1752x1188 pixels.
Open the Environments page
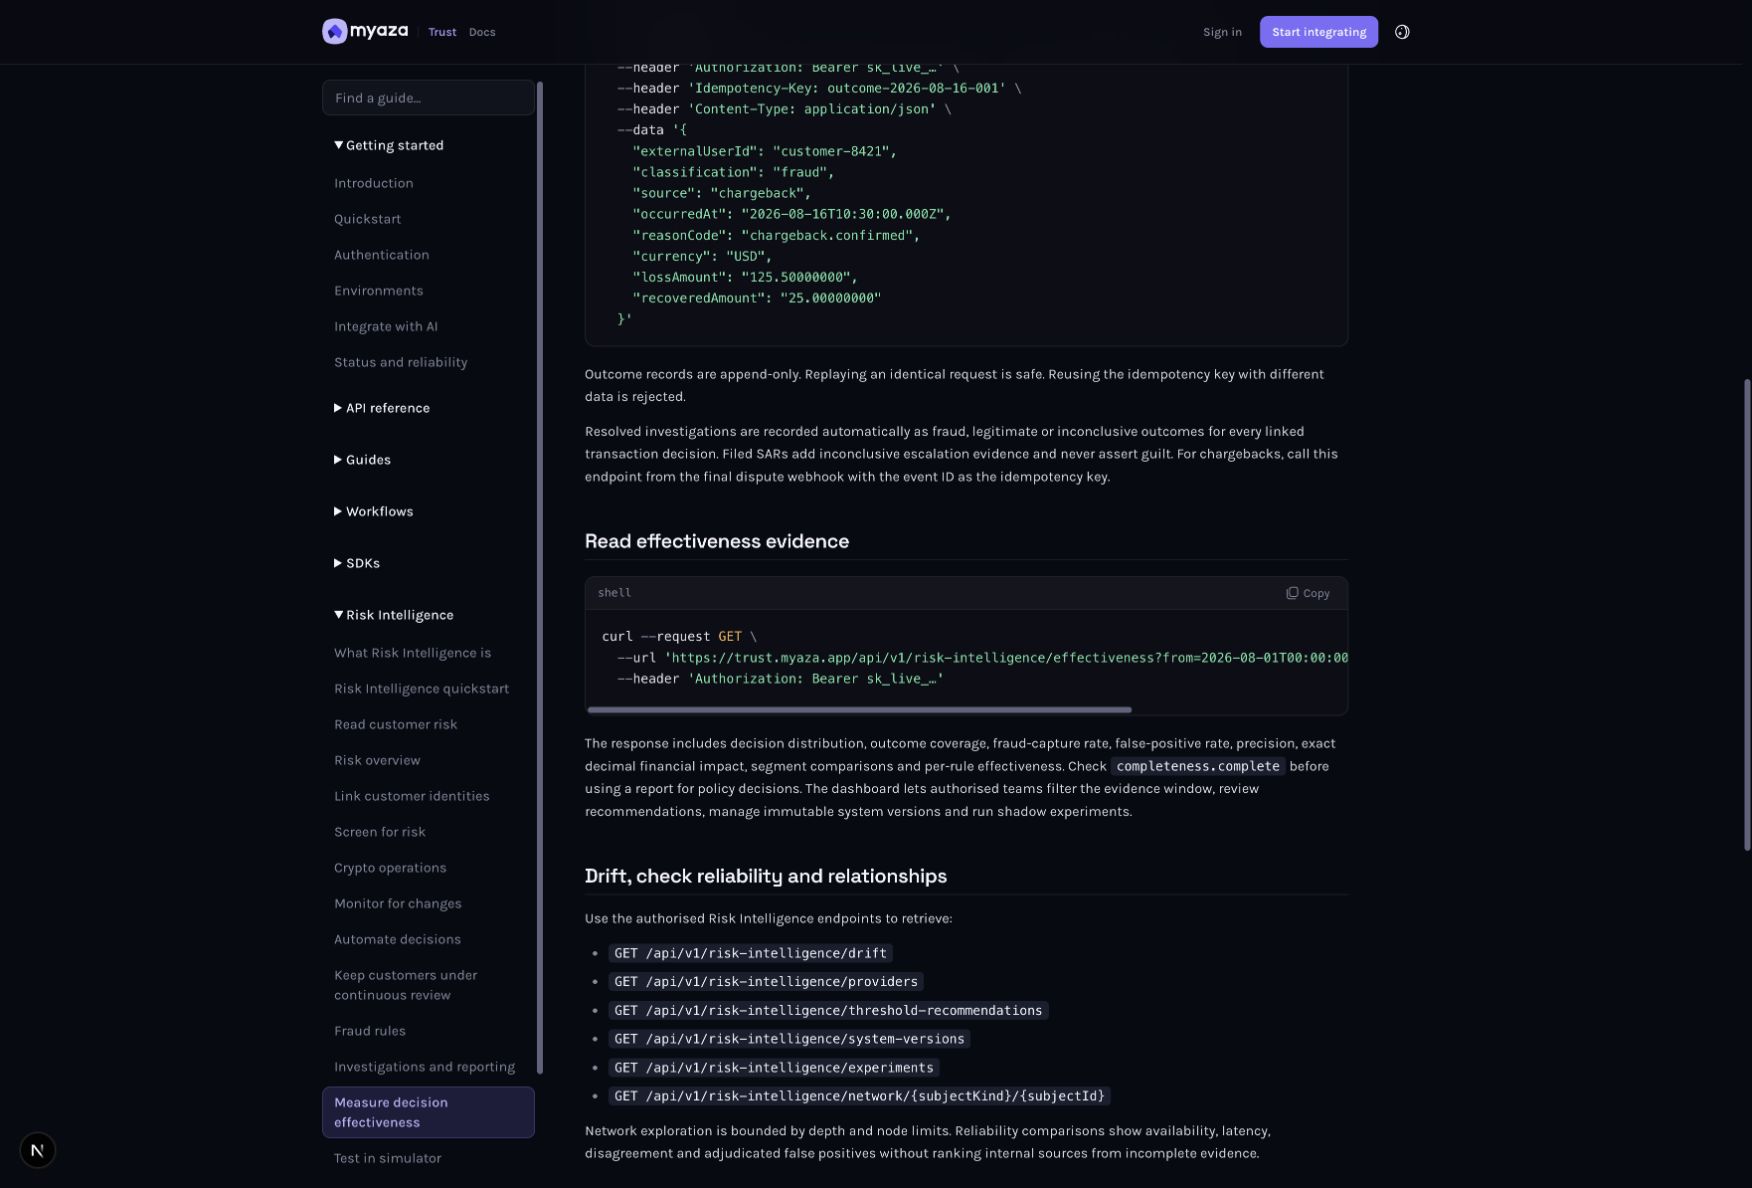(378, 291)
